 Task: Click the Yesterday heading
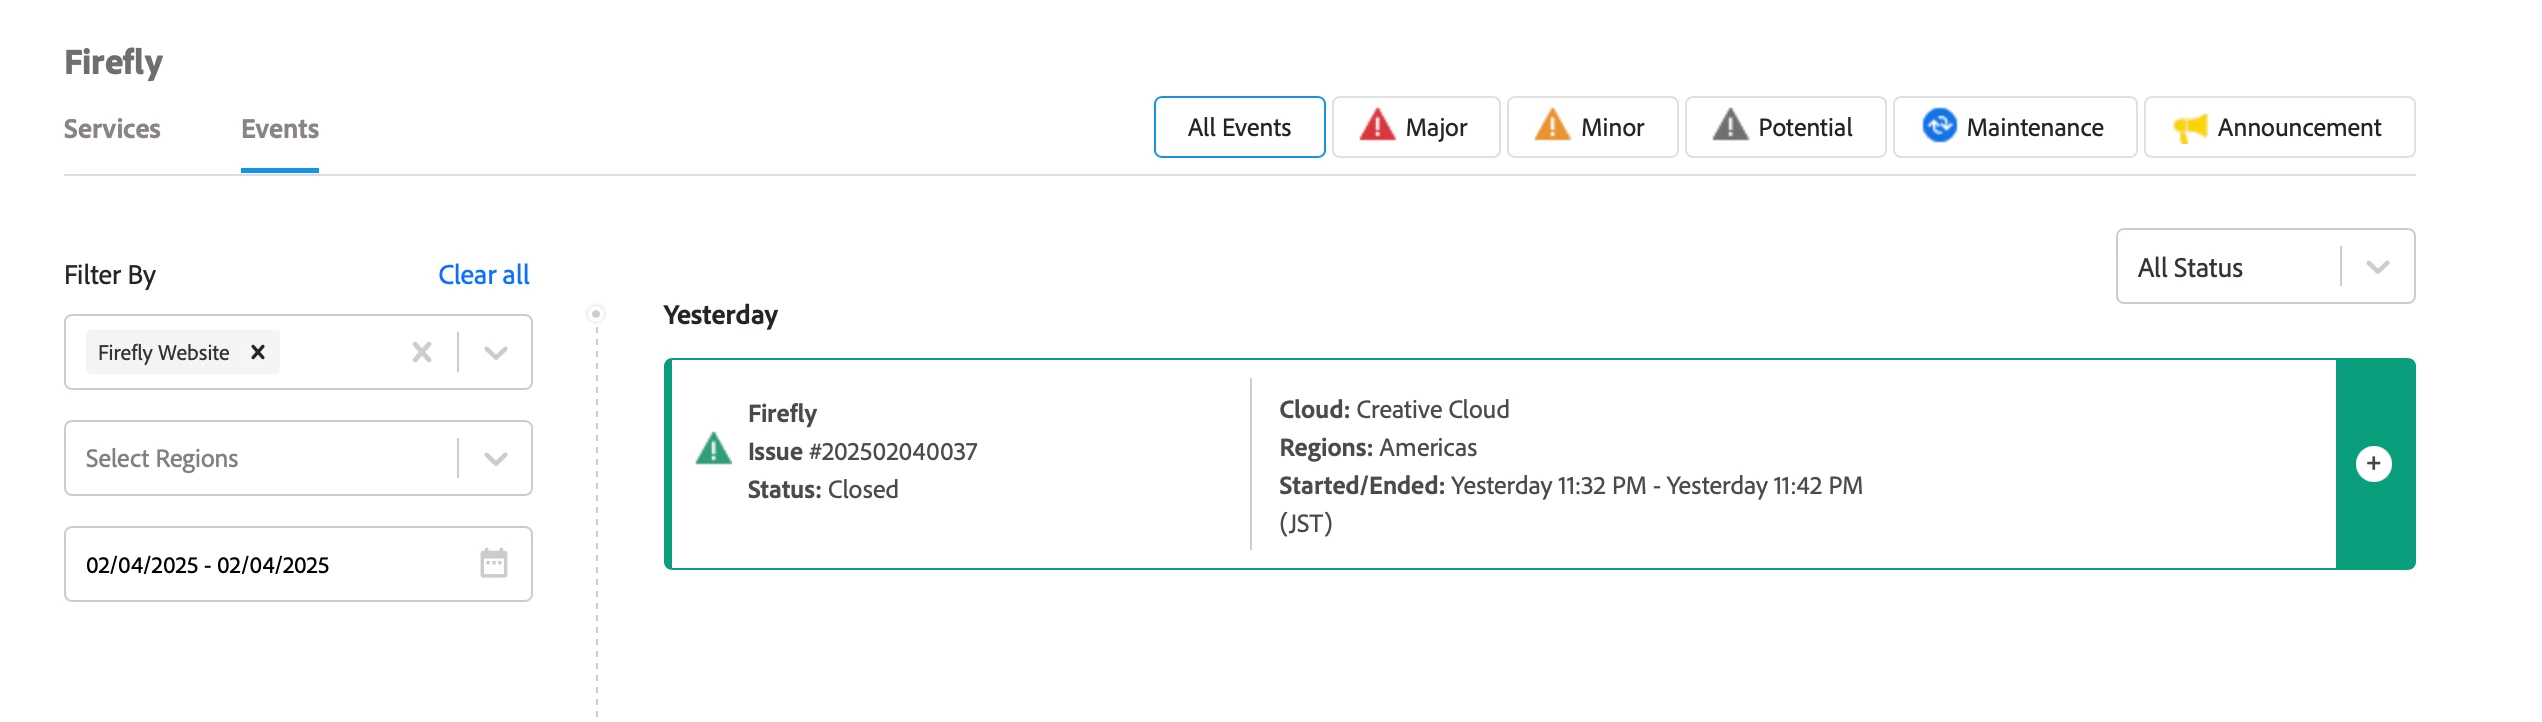click(720, 315)
